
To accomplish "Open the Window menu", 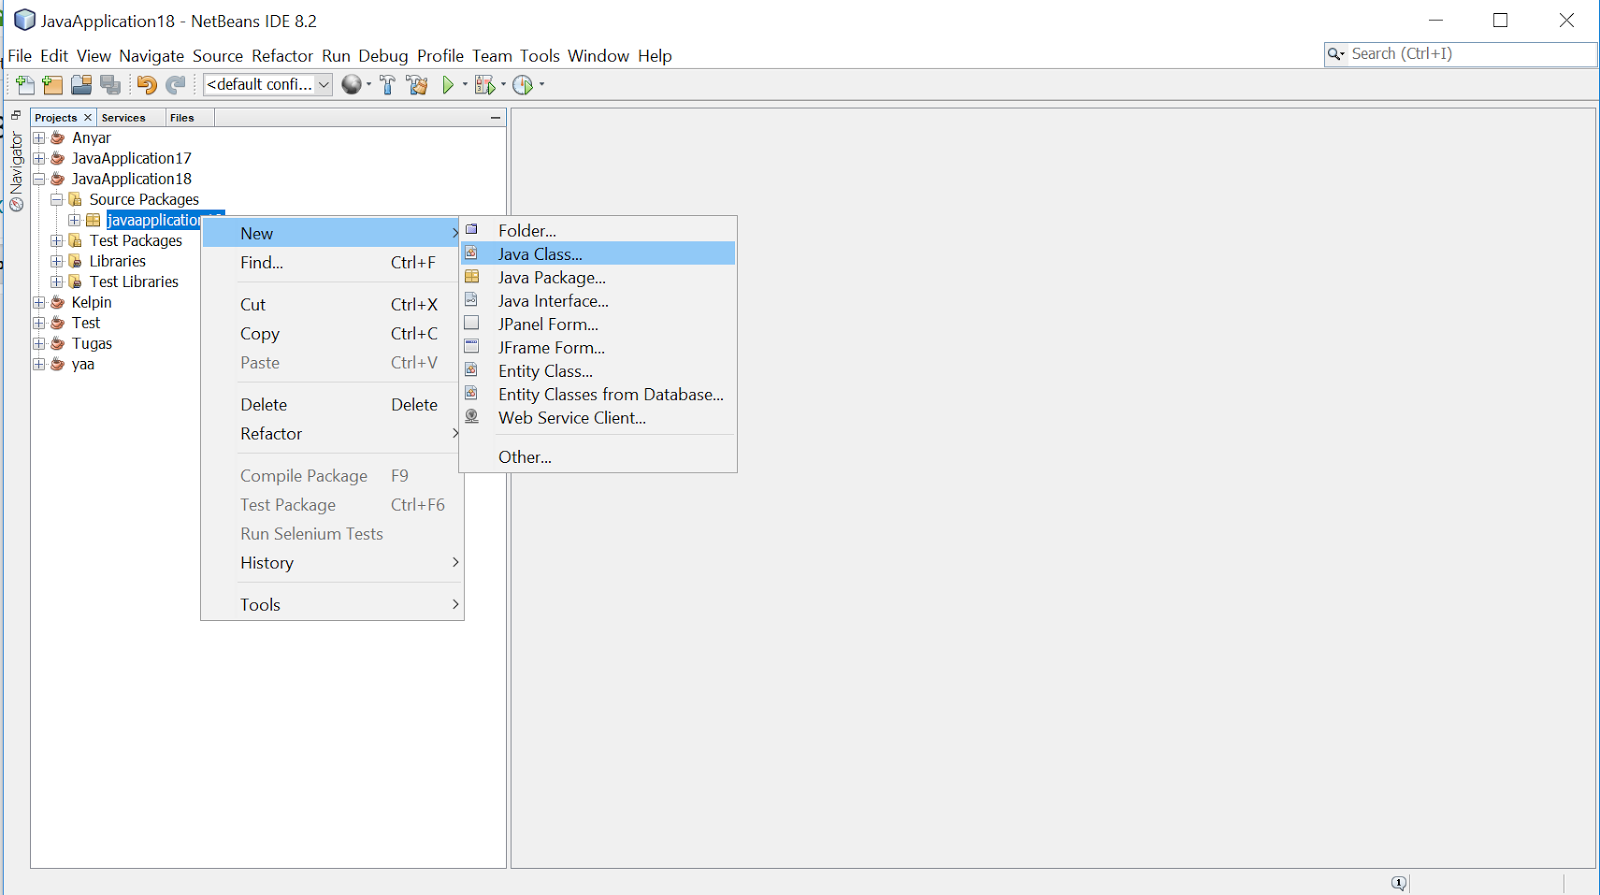I will pos(598,56).
